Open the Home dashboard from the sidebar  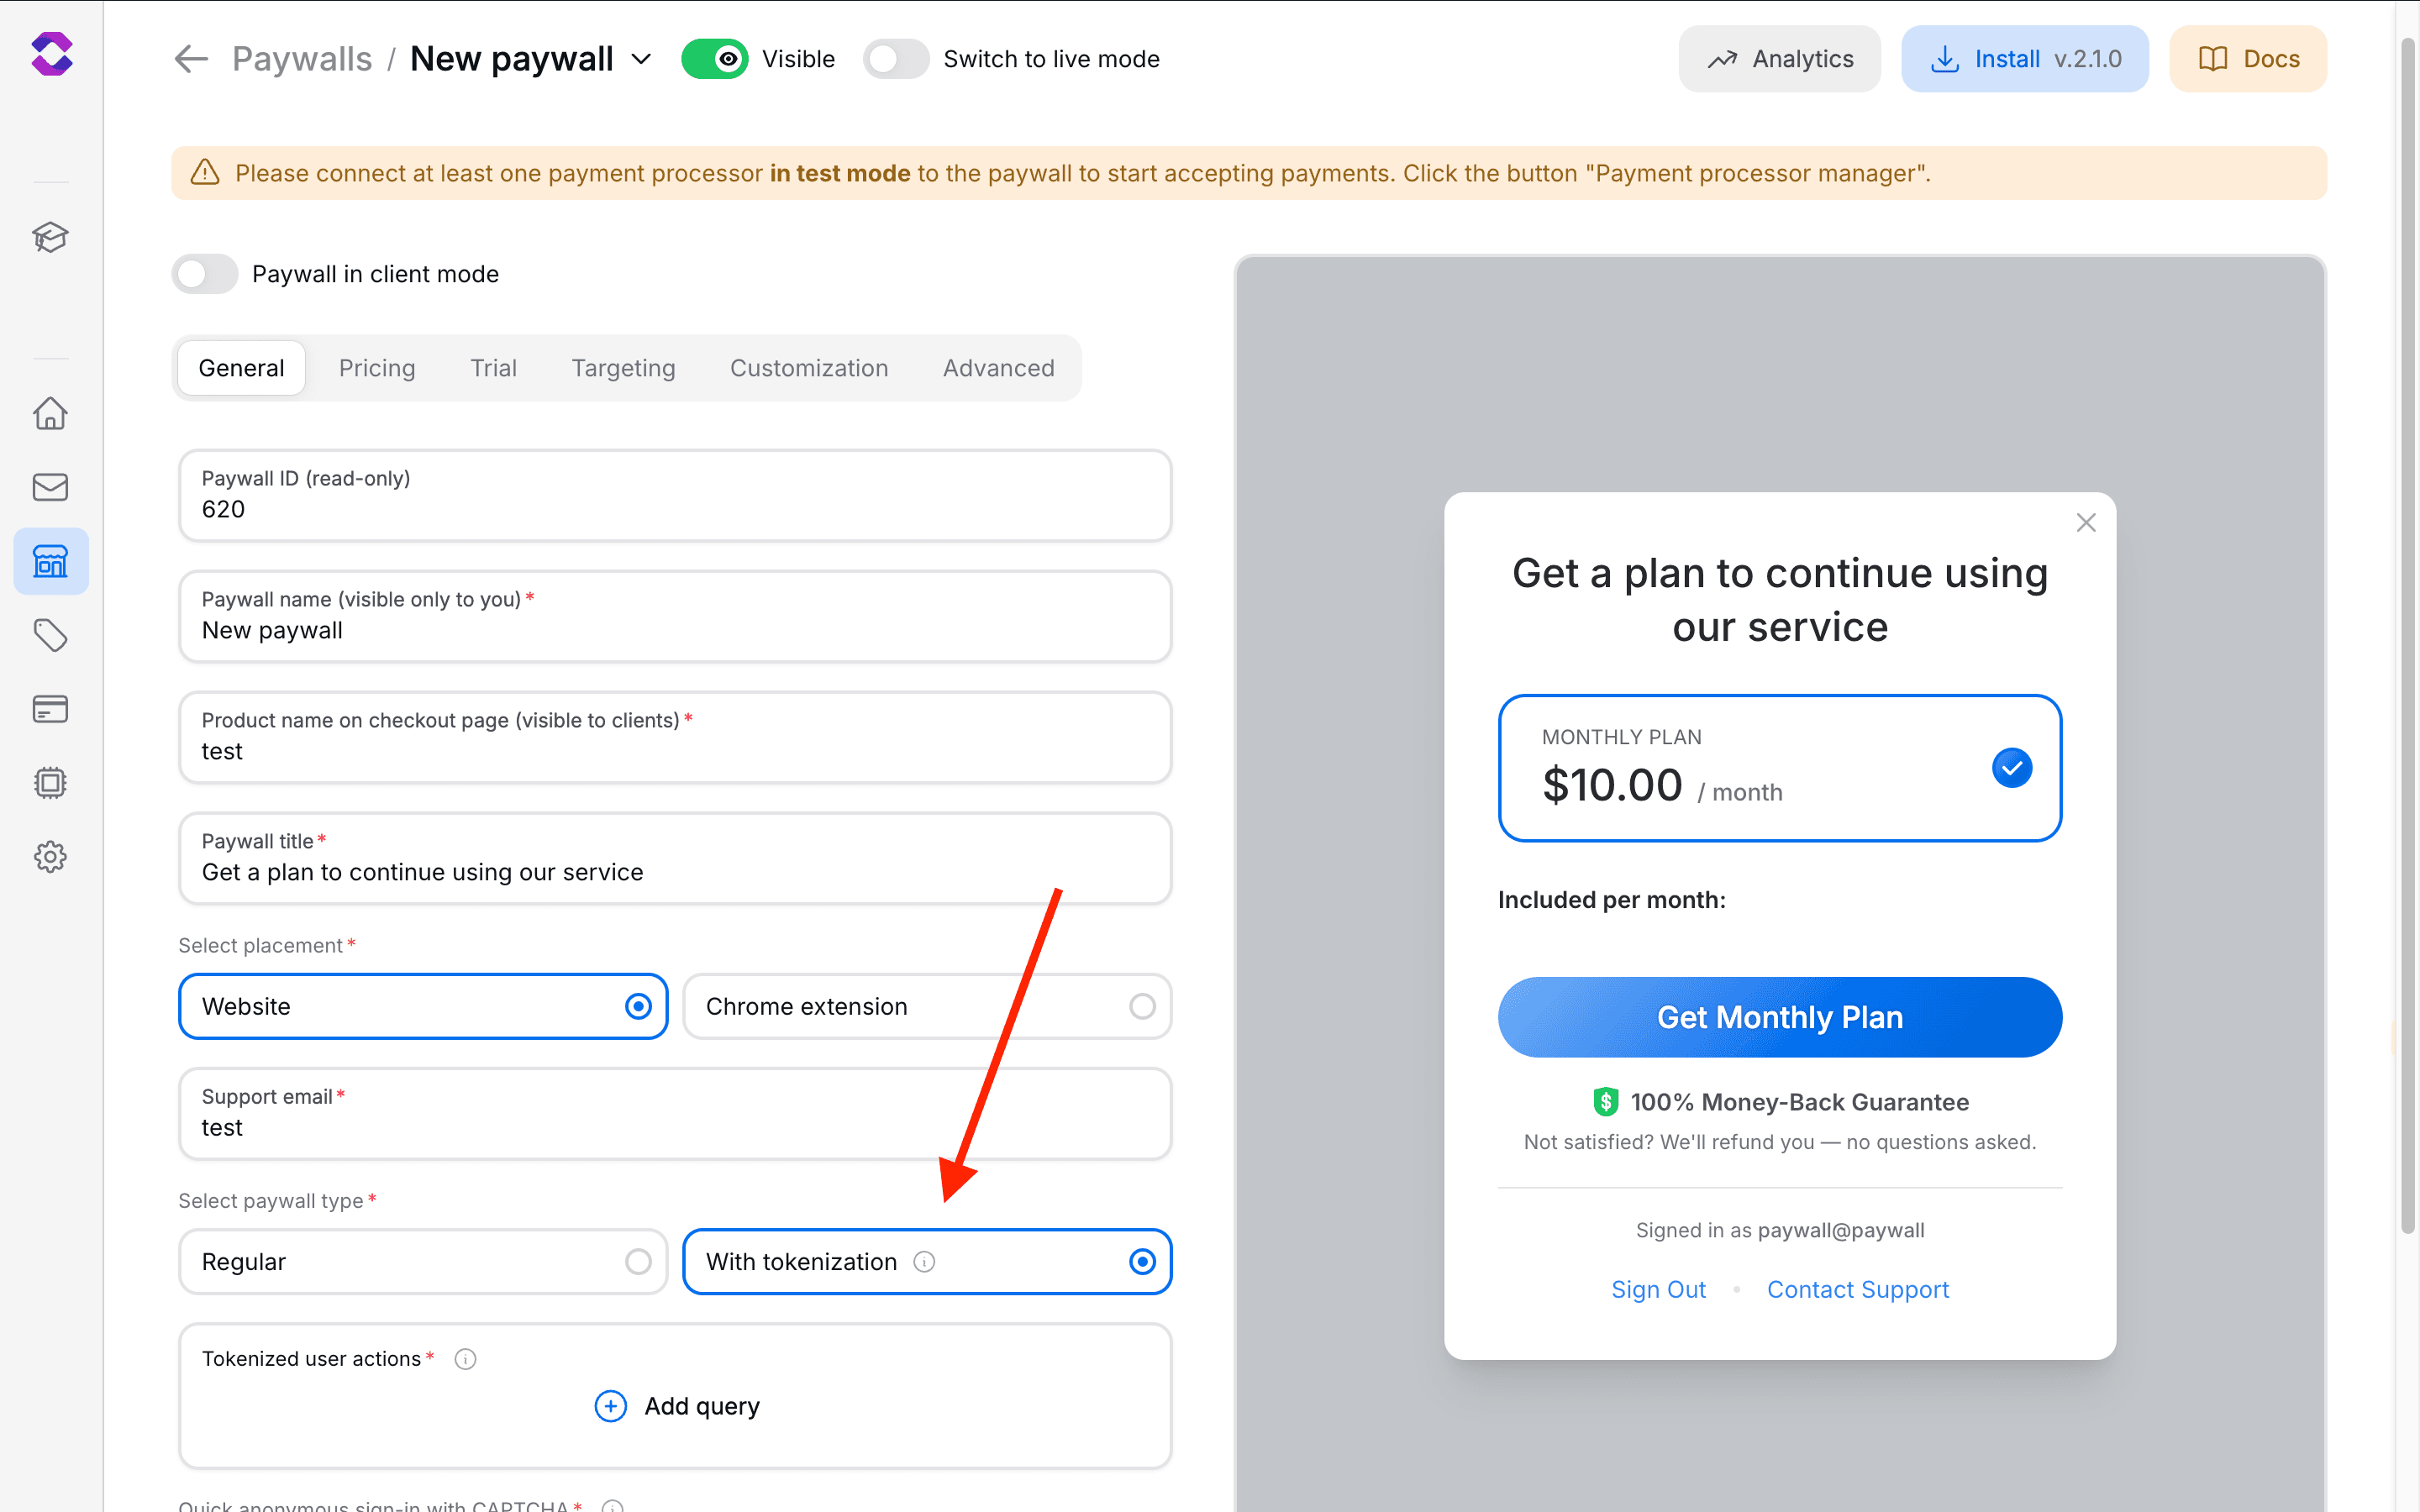[x=50, y=413]
